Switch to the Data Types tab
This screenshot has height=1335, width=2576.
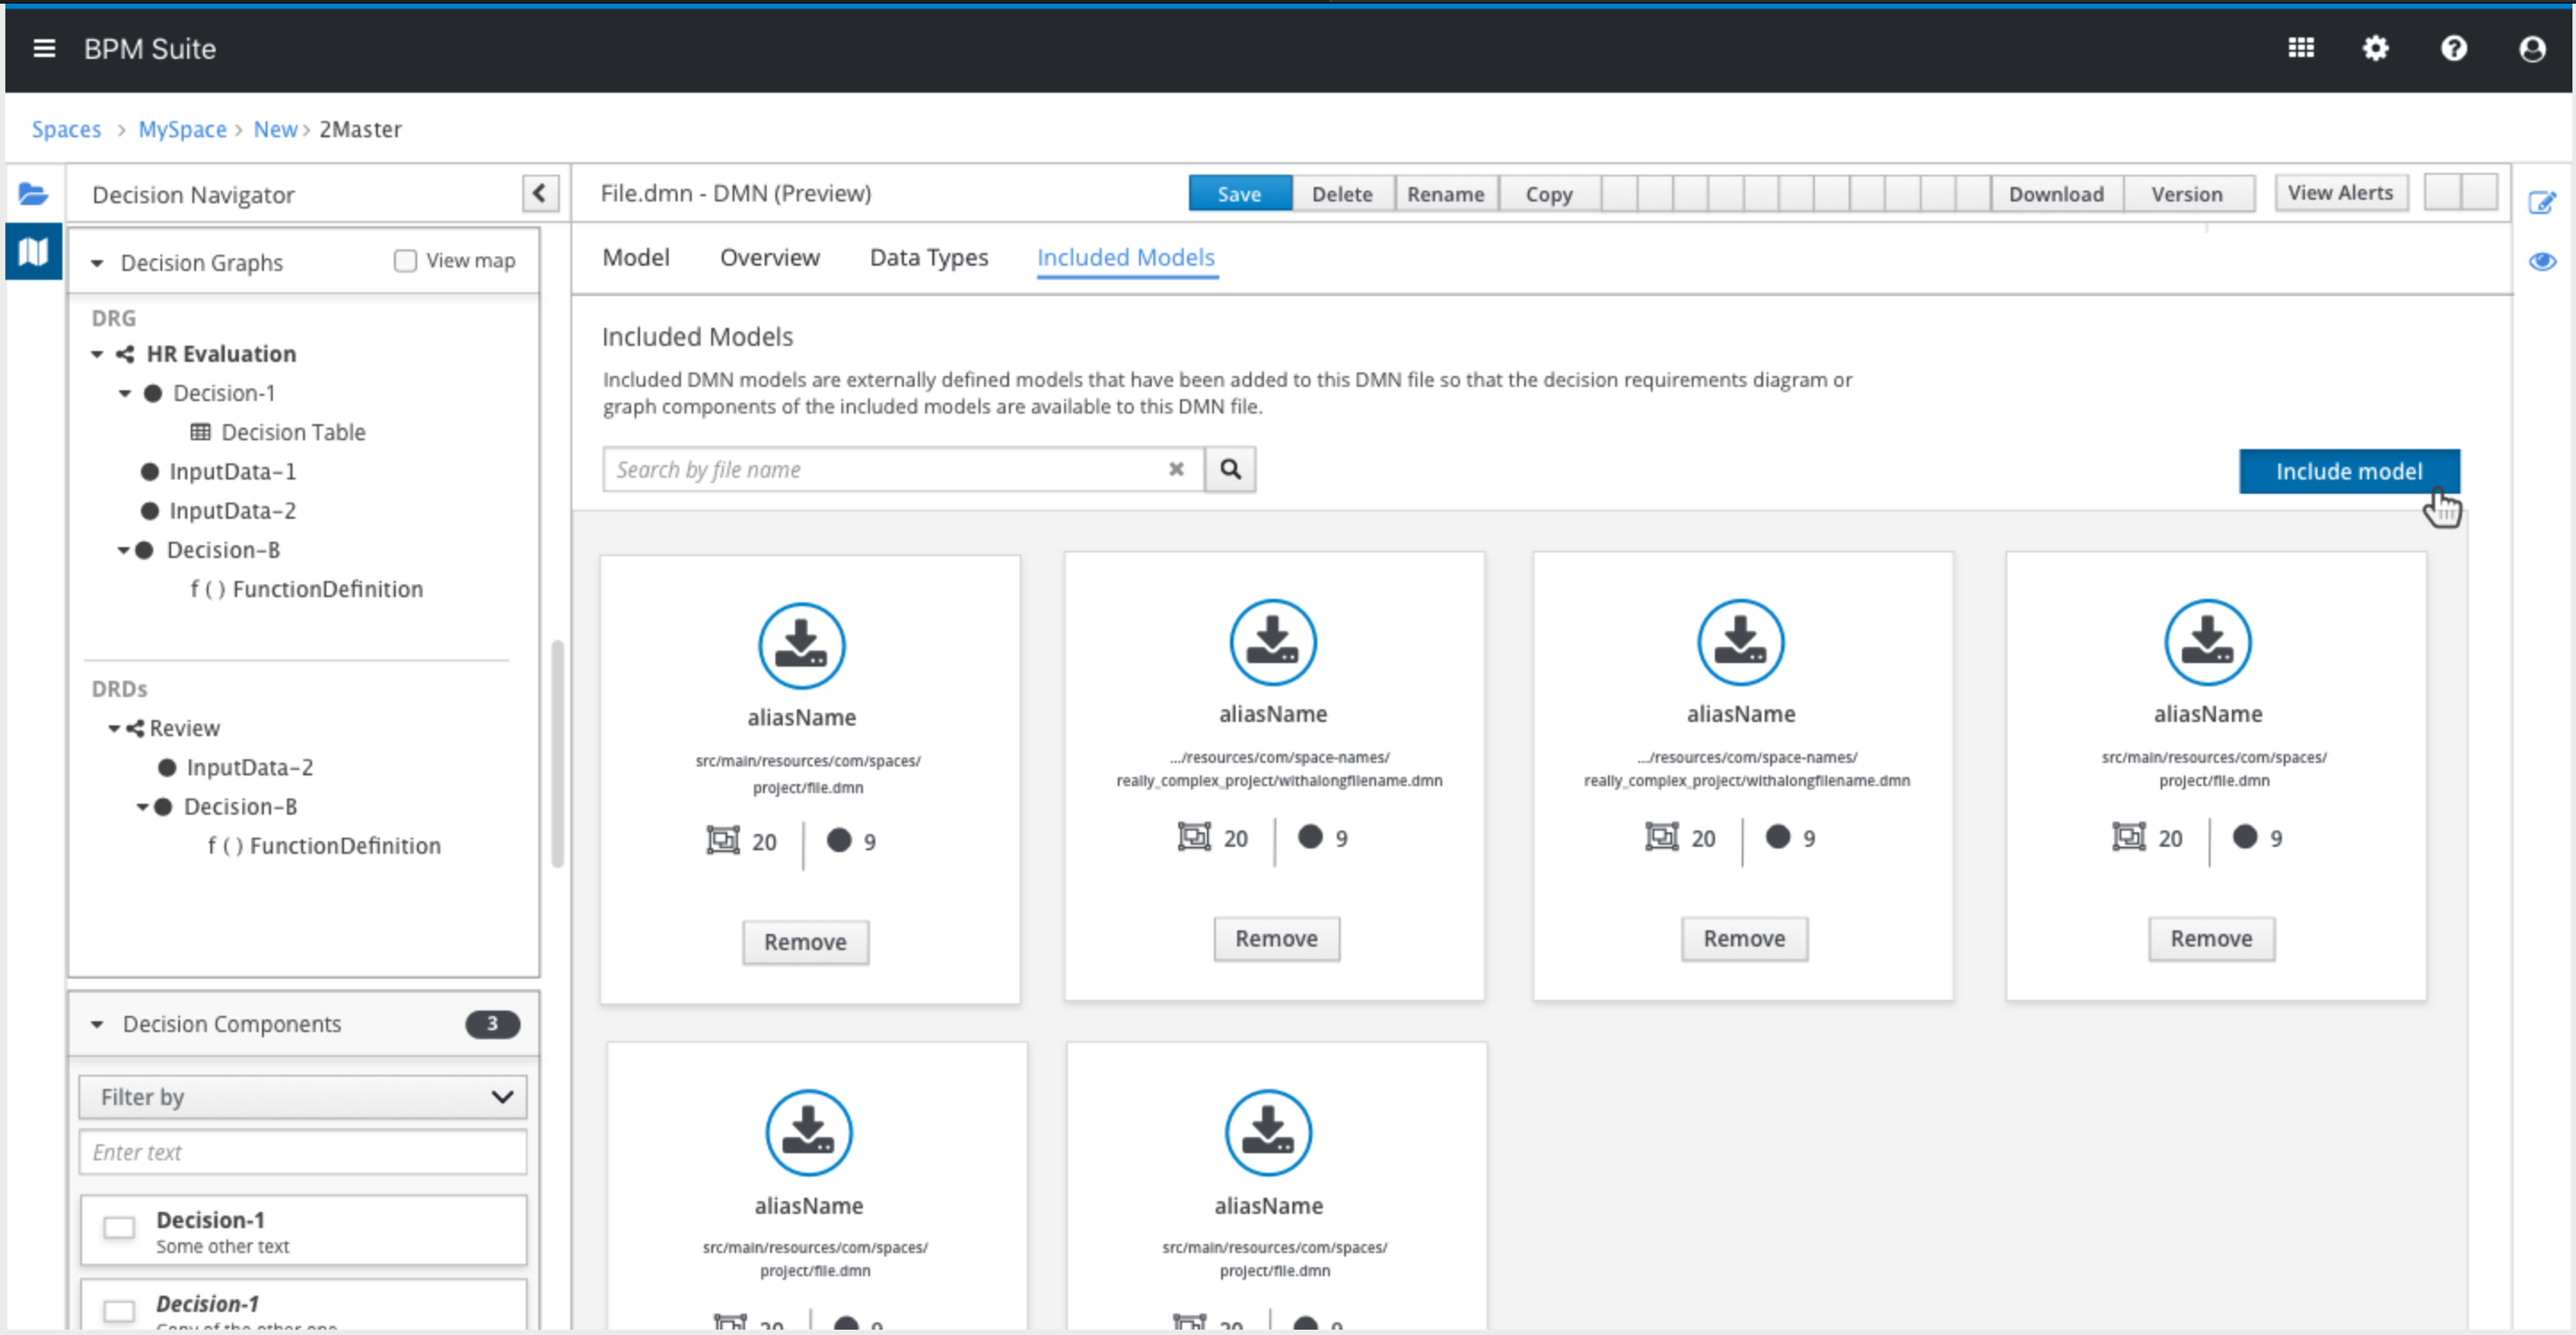928,258
